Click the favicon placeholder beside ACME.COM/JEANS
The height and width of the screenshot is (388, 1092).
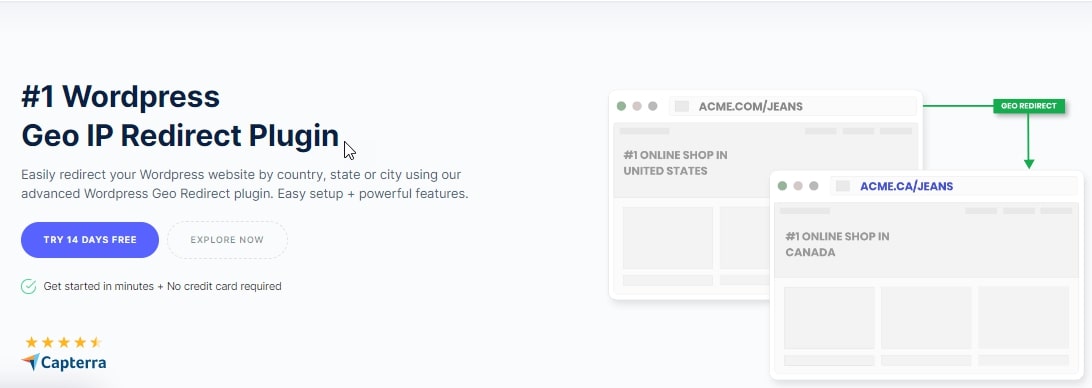coord(682,107)
